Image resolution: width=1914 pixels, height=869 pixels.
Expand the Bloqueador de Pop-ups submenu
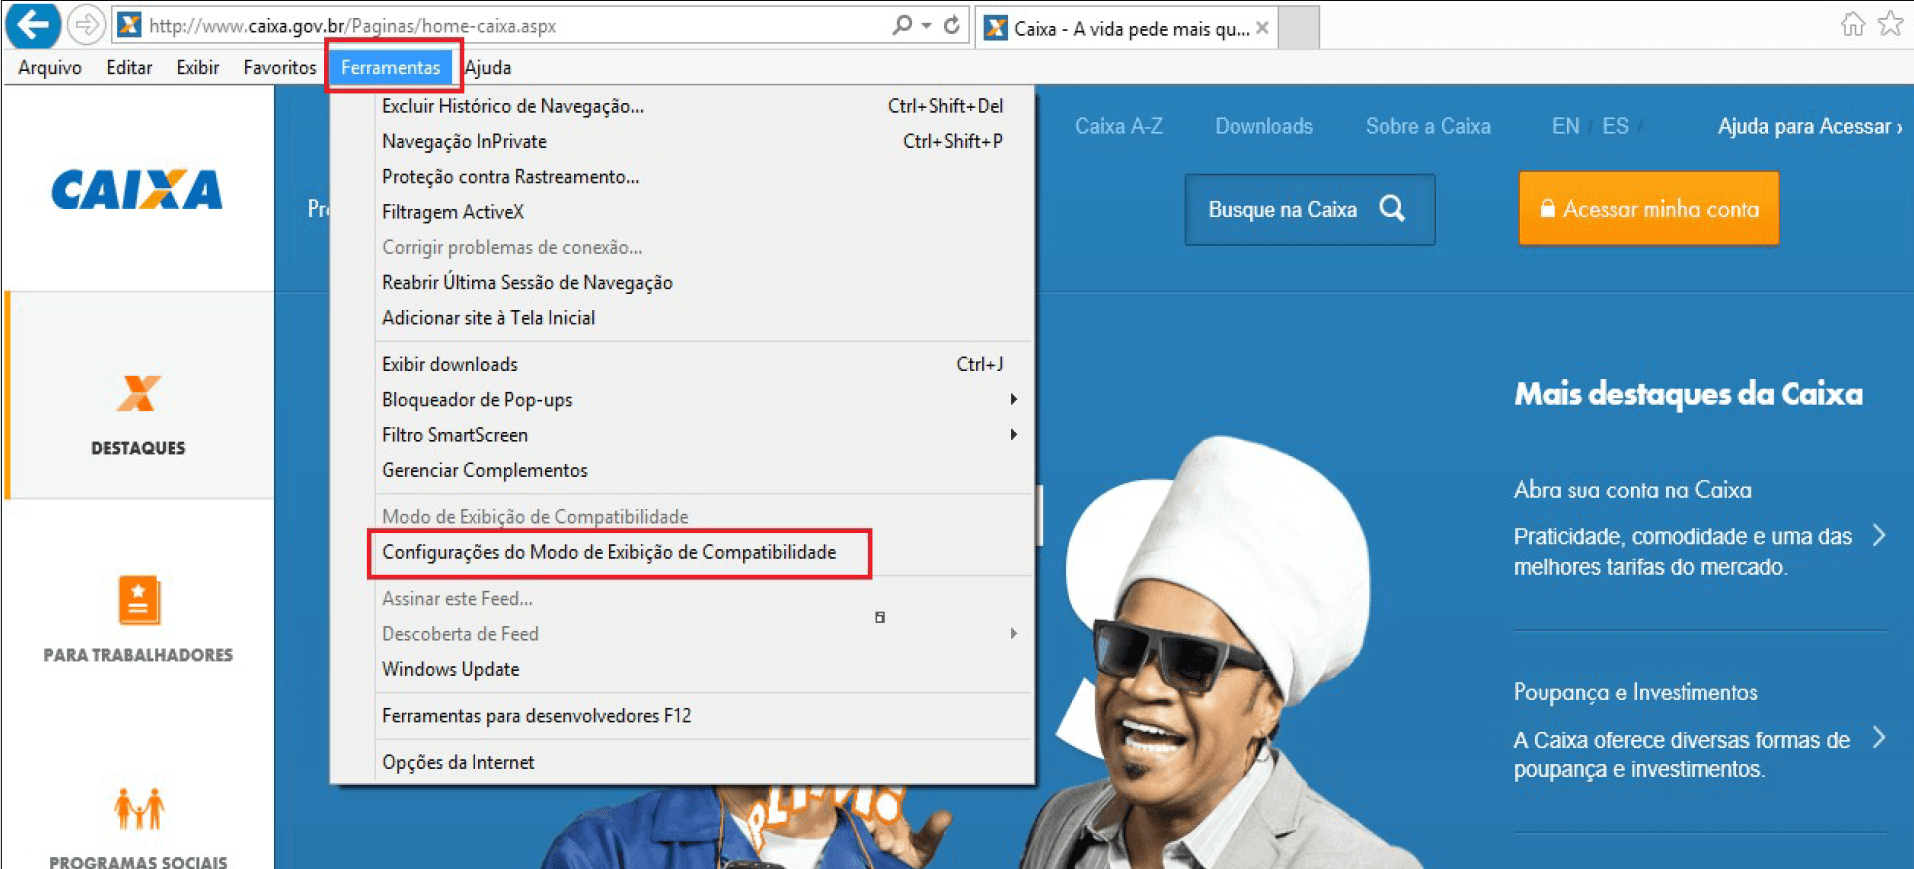(x=693, y=400)
